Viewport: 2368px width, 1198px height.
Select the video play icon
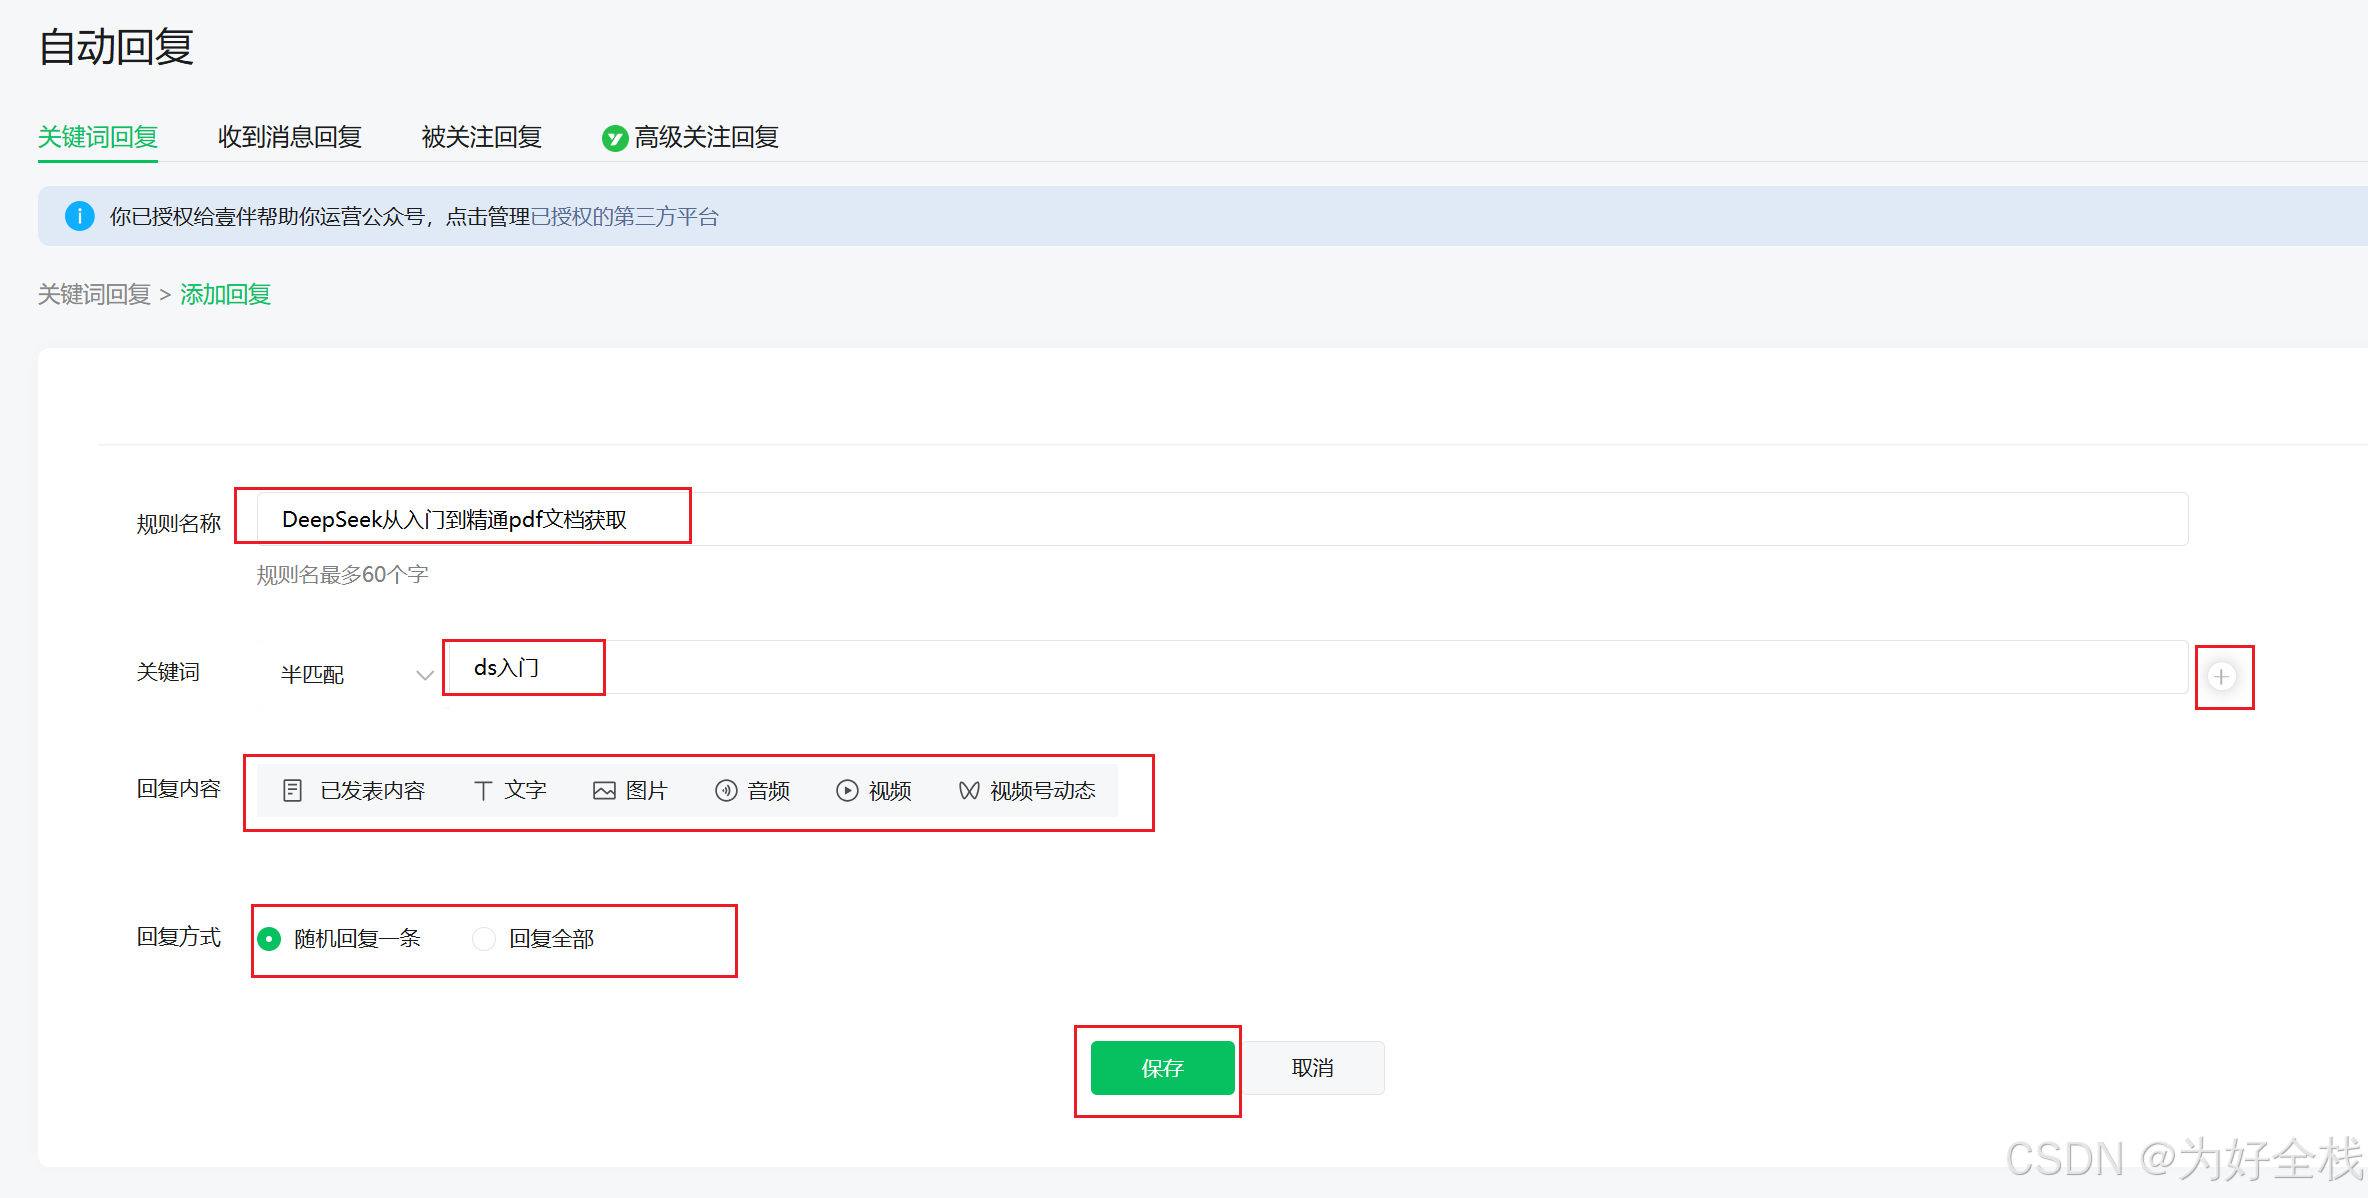point(847,791)
